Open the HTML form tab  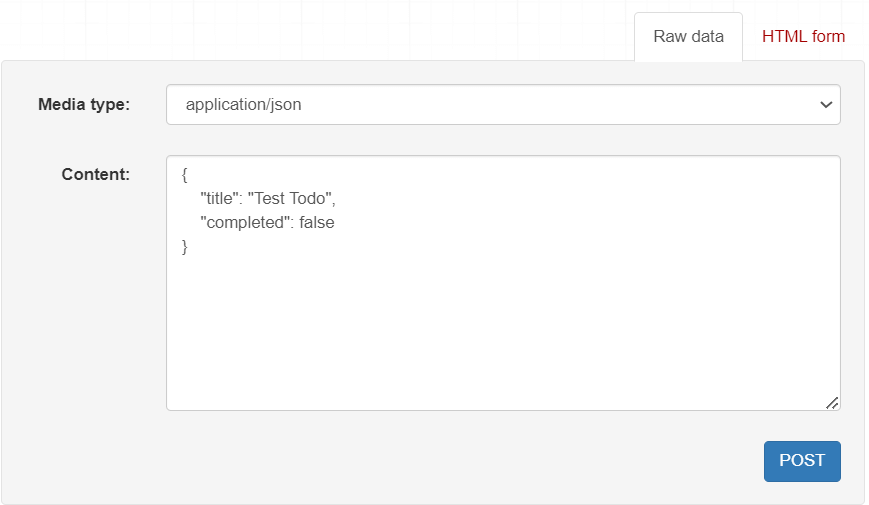803,37
